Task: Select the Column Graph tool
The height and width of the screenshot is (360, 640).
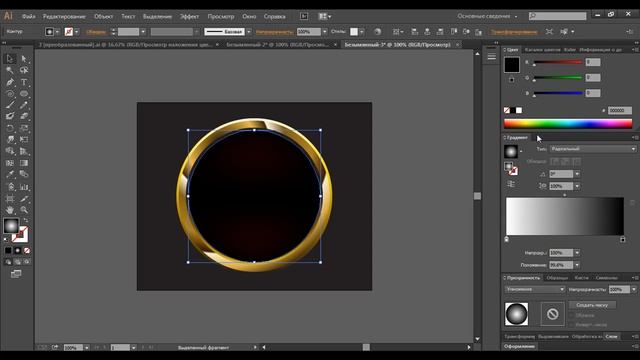Action: 24,187
